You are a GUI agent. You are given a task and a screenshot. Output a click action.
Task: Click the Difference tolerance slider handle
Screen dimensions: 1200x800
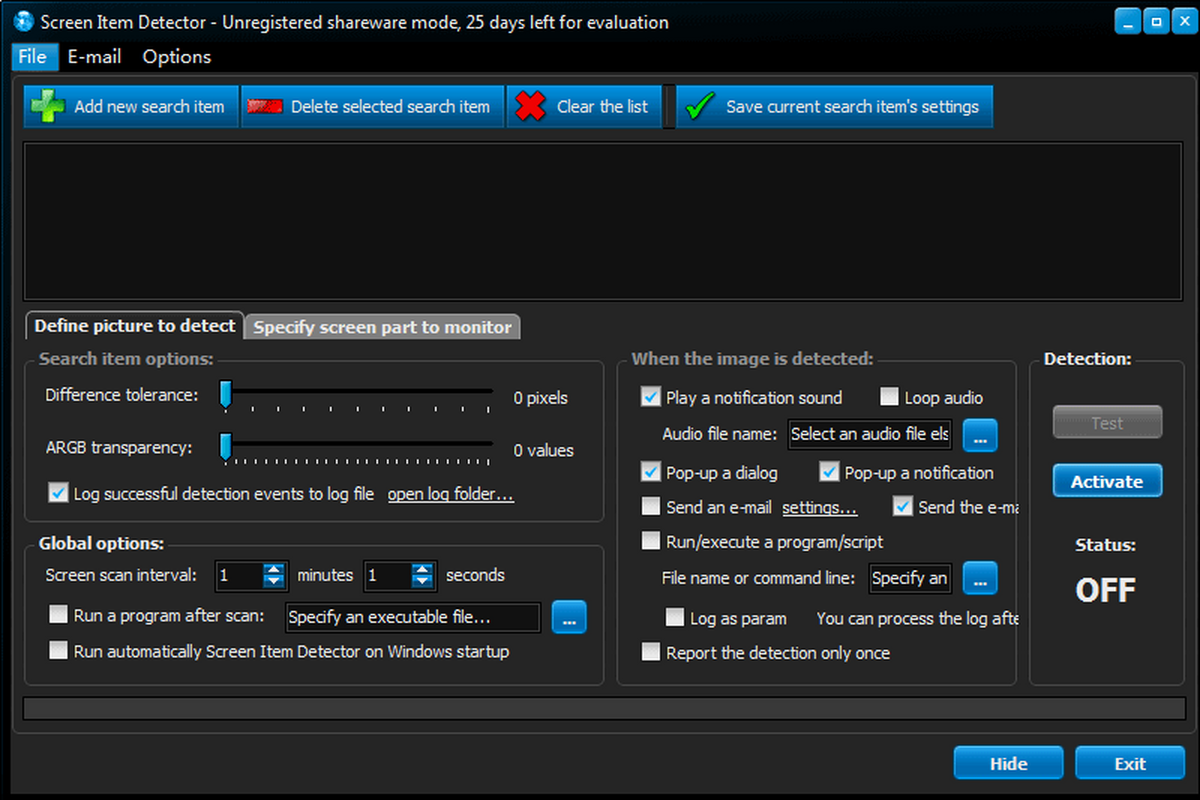[x=226, y=396]
